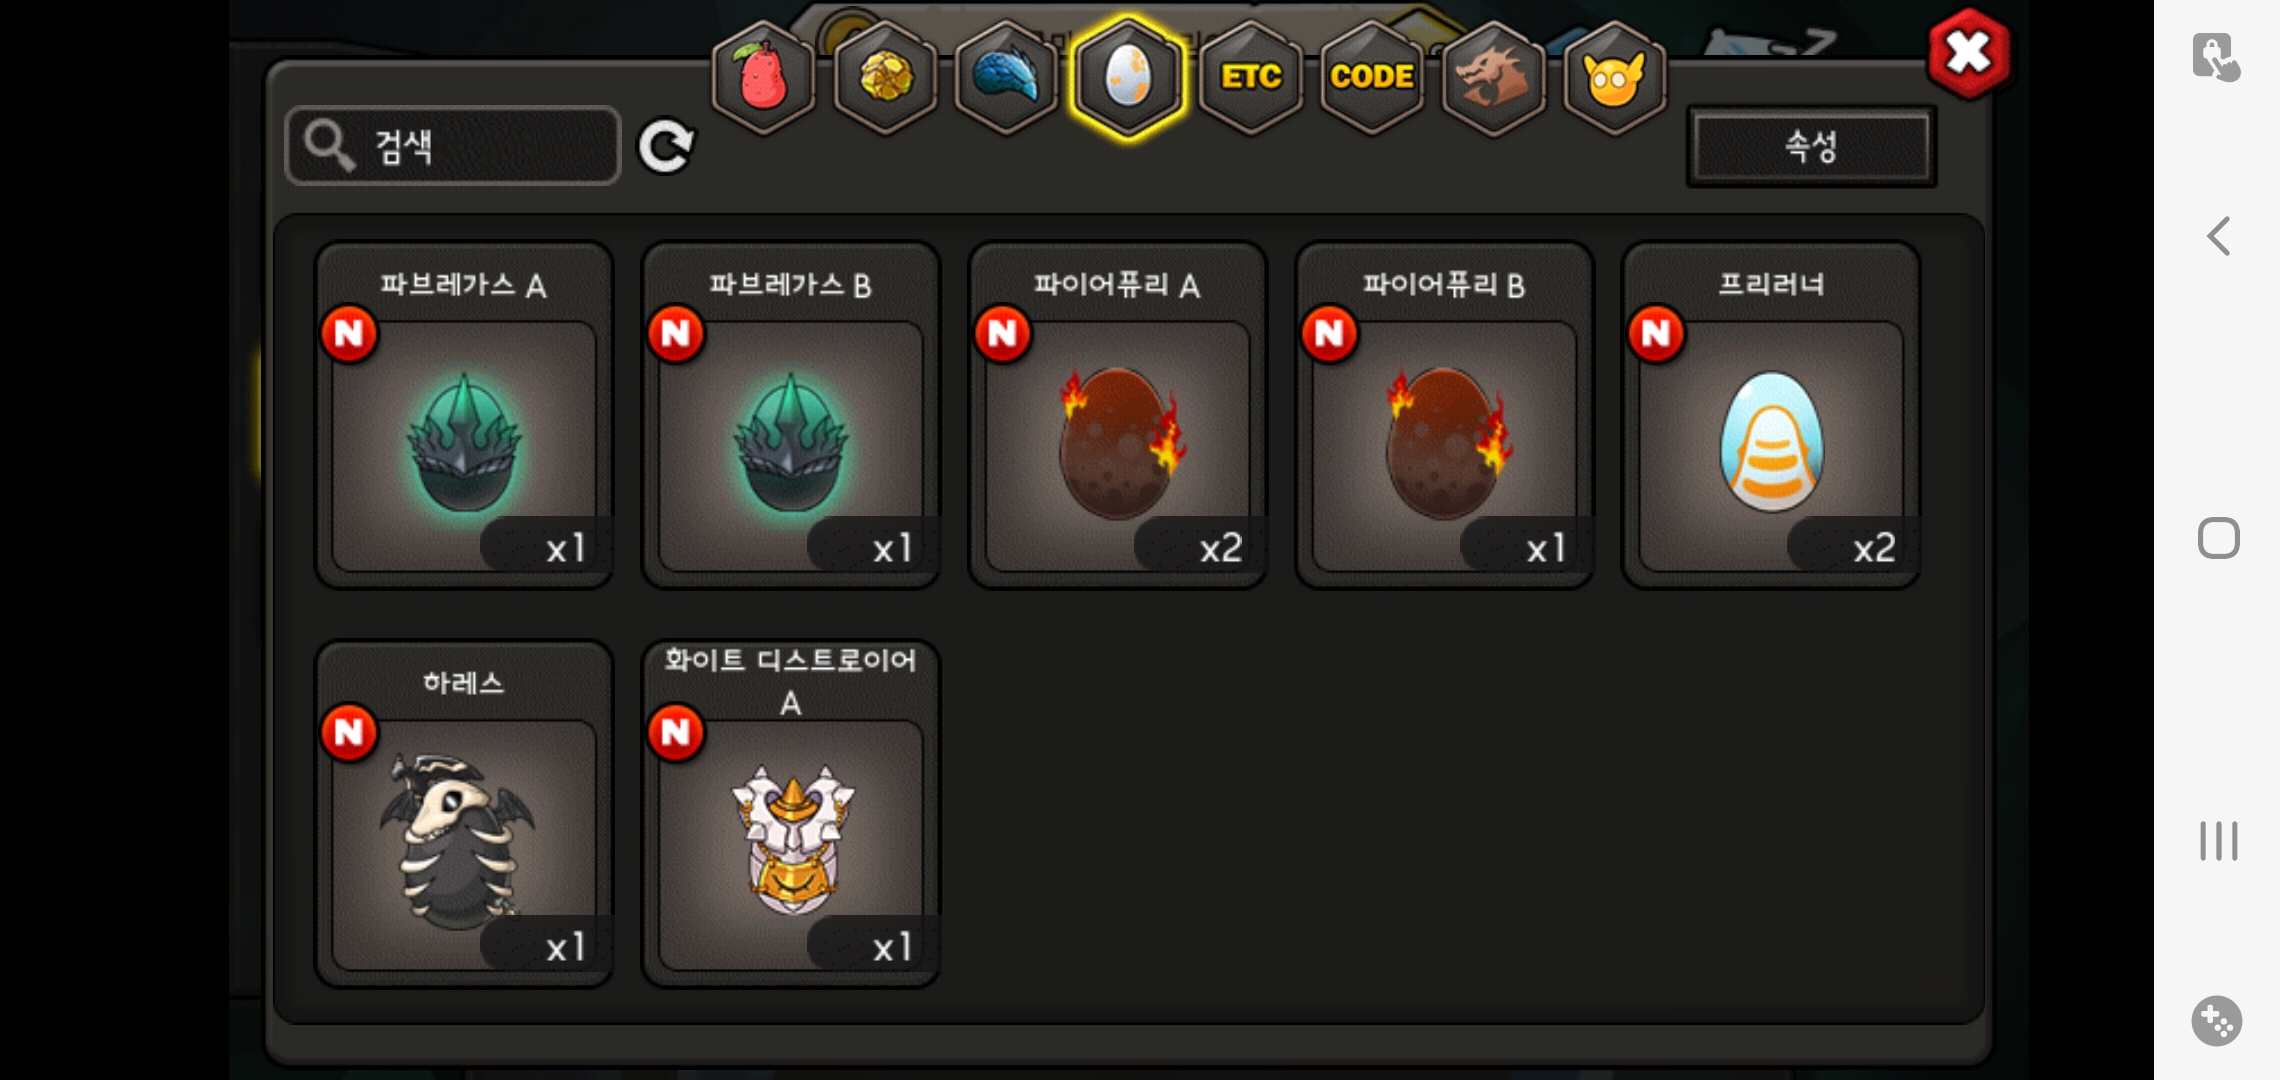The width and height of the screenshot is (2280, 1080).
Task: Select the spotted egg category tab
Action: (1128, 78)
